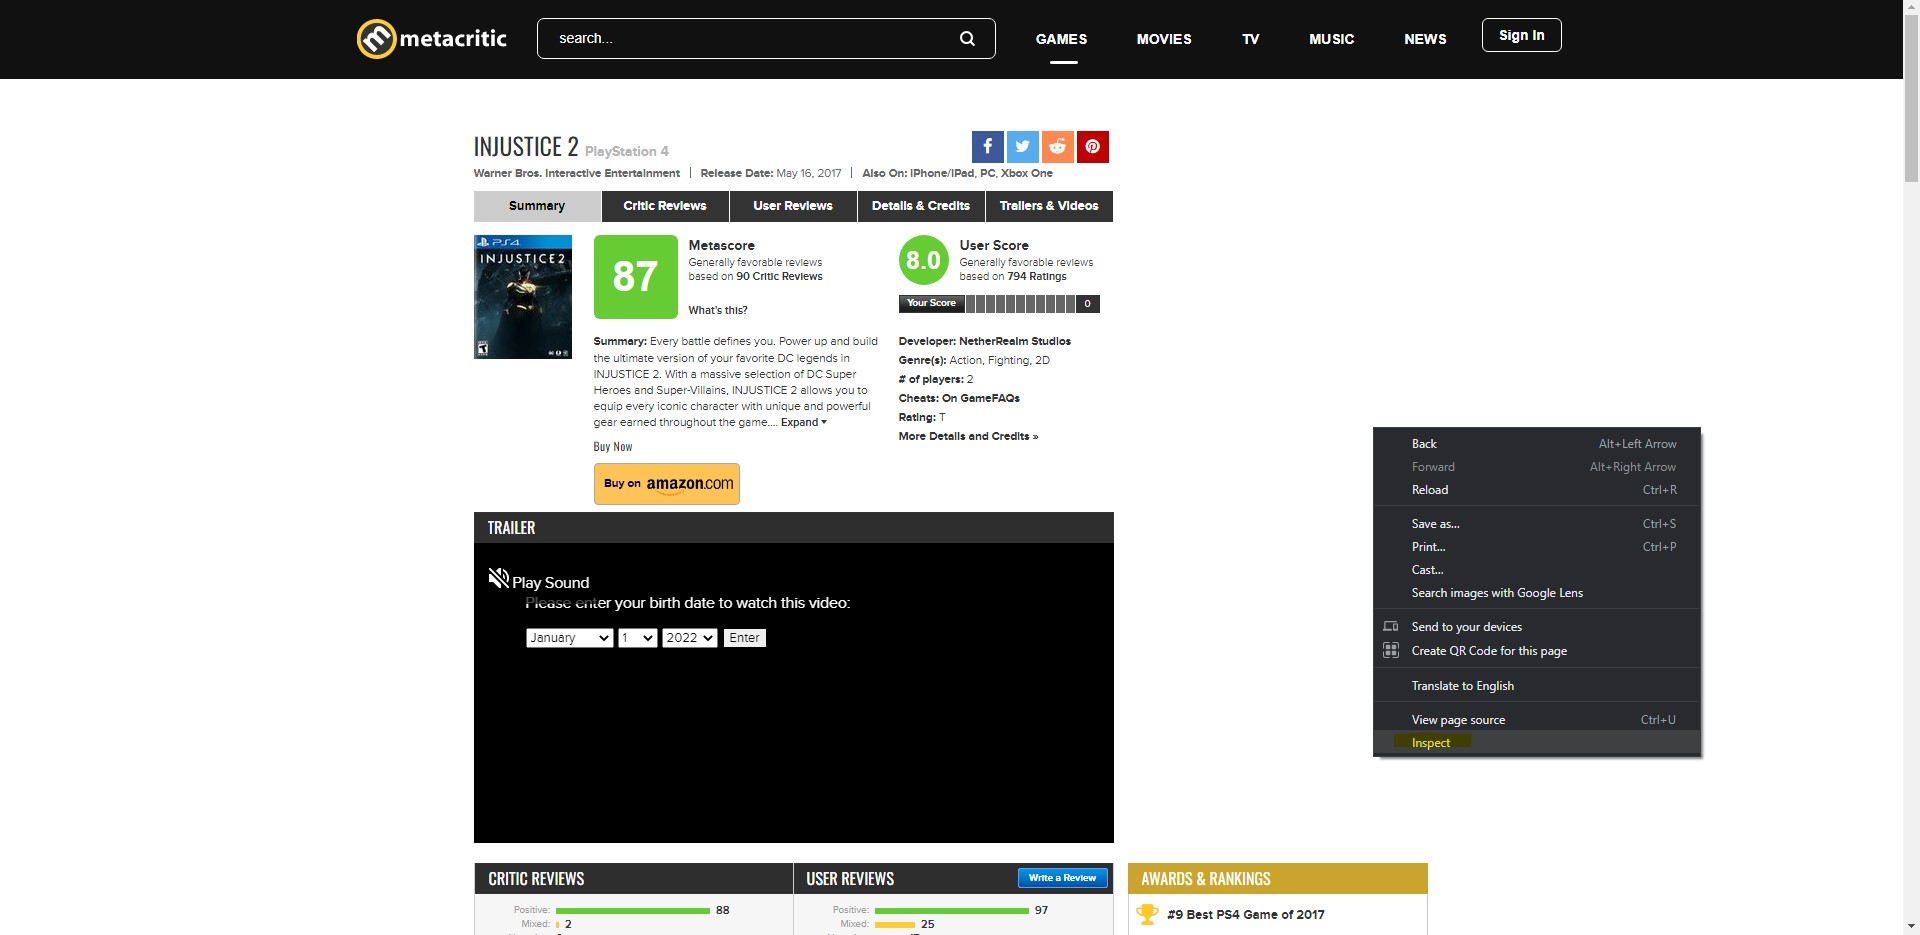Select Save as... in context menu
The width and height of the screenshot is (1920, 935).
tap(1537, 524)
